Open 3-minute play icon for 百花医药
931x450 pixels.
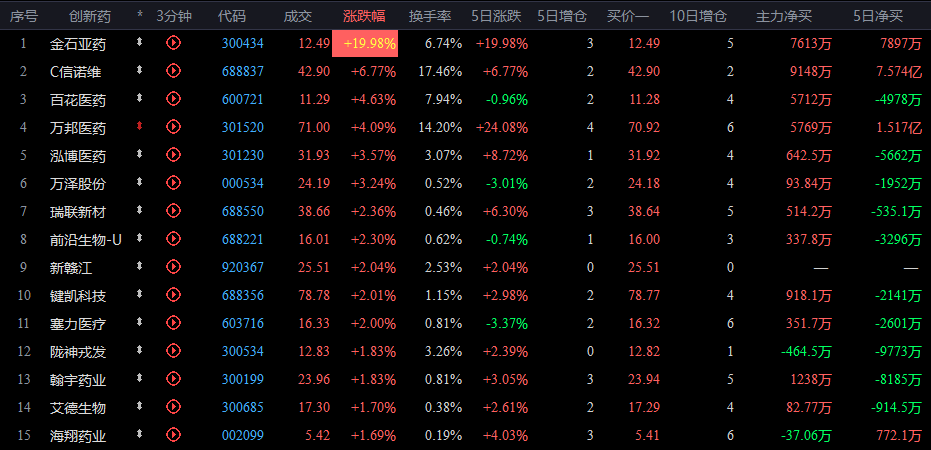(x=173, y=99)
